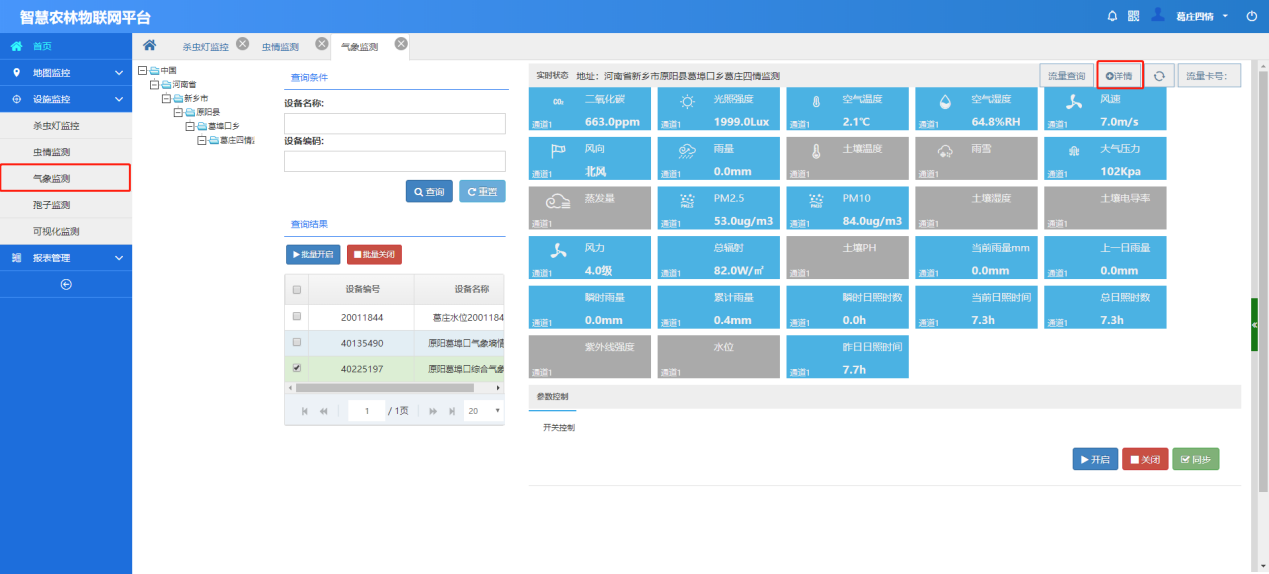
Task: Check the box for device 20011844
Action: [x=296, y=316]
